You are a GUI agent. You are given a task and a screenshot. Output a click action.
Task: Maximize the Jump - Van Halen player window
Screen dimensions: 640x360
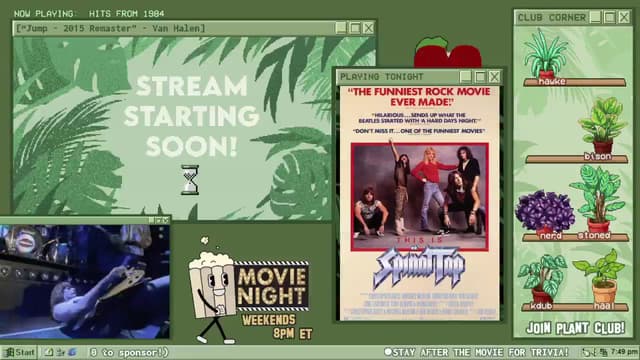355,28
